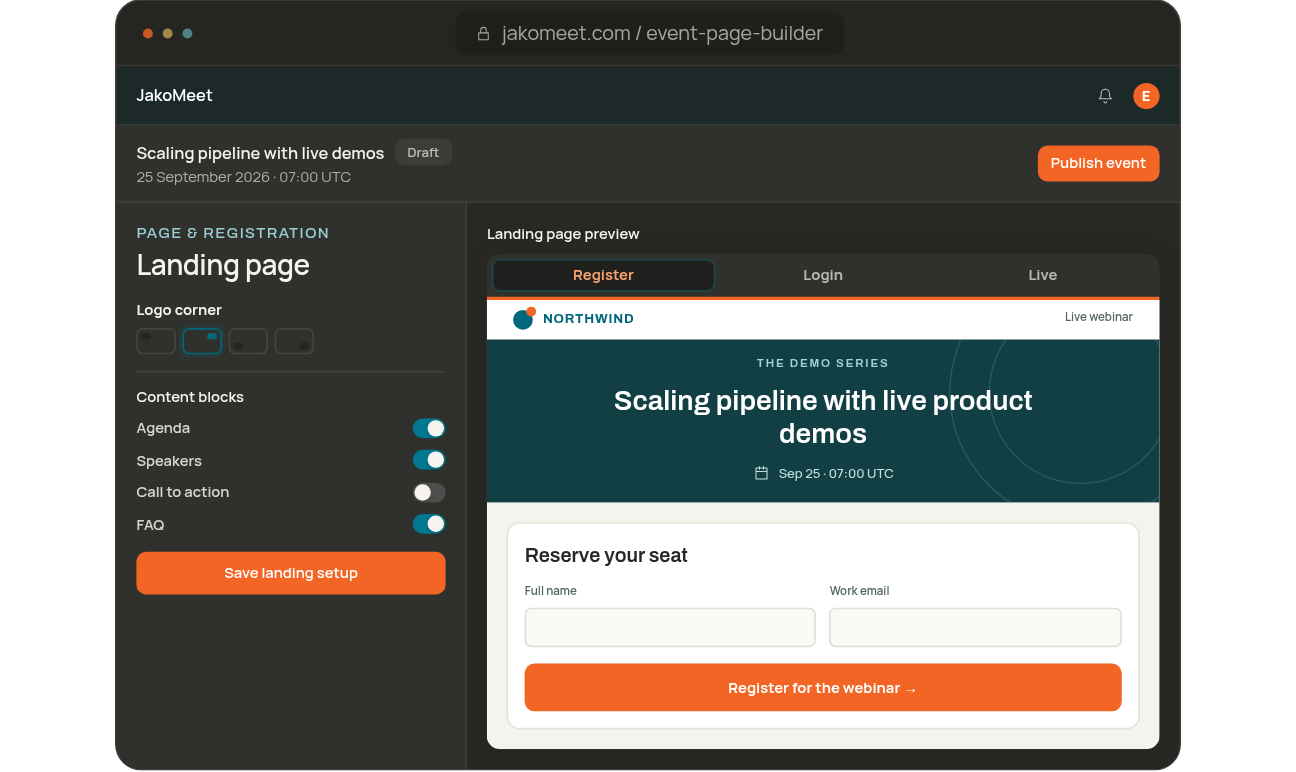Click the Landing page preview label
The height and width of the screenshot is (772, 1296).
[x=563, y=234]
